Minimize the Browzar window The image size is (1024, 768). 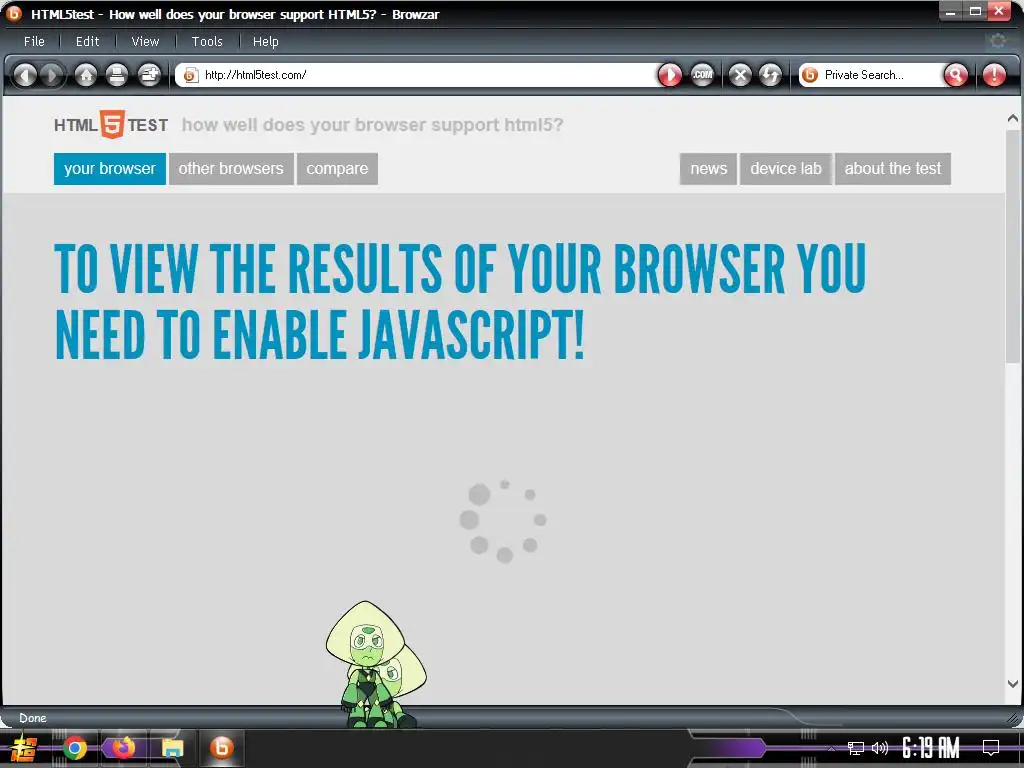coord(951,11)
